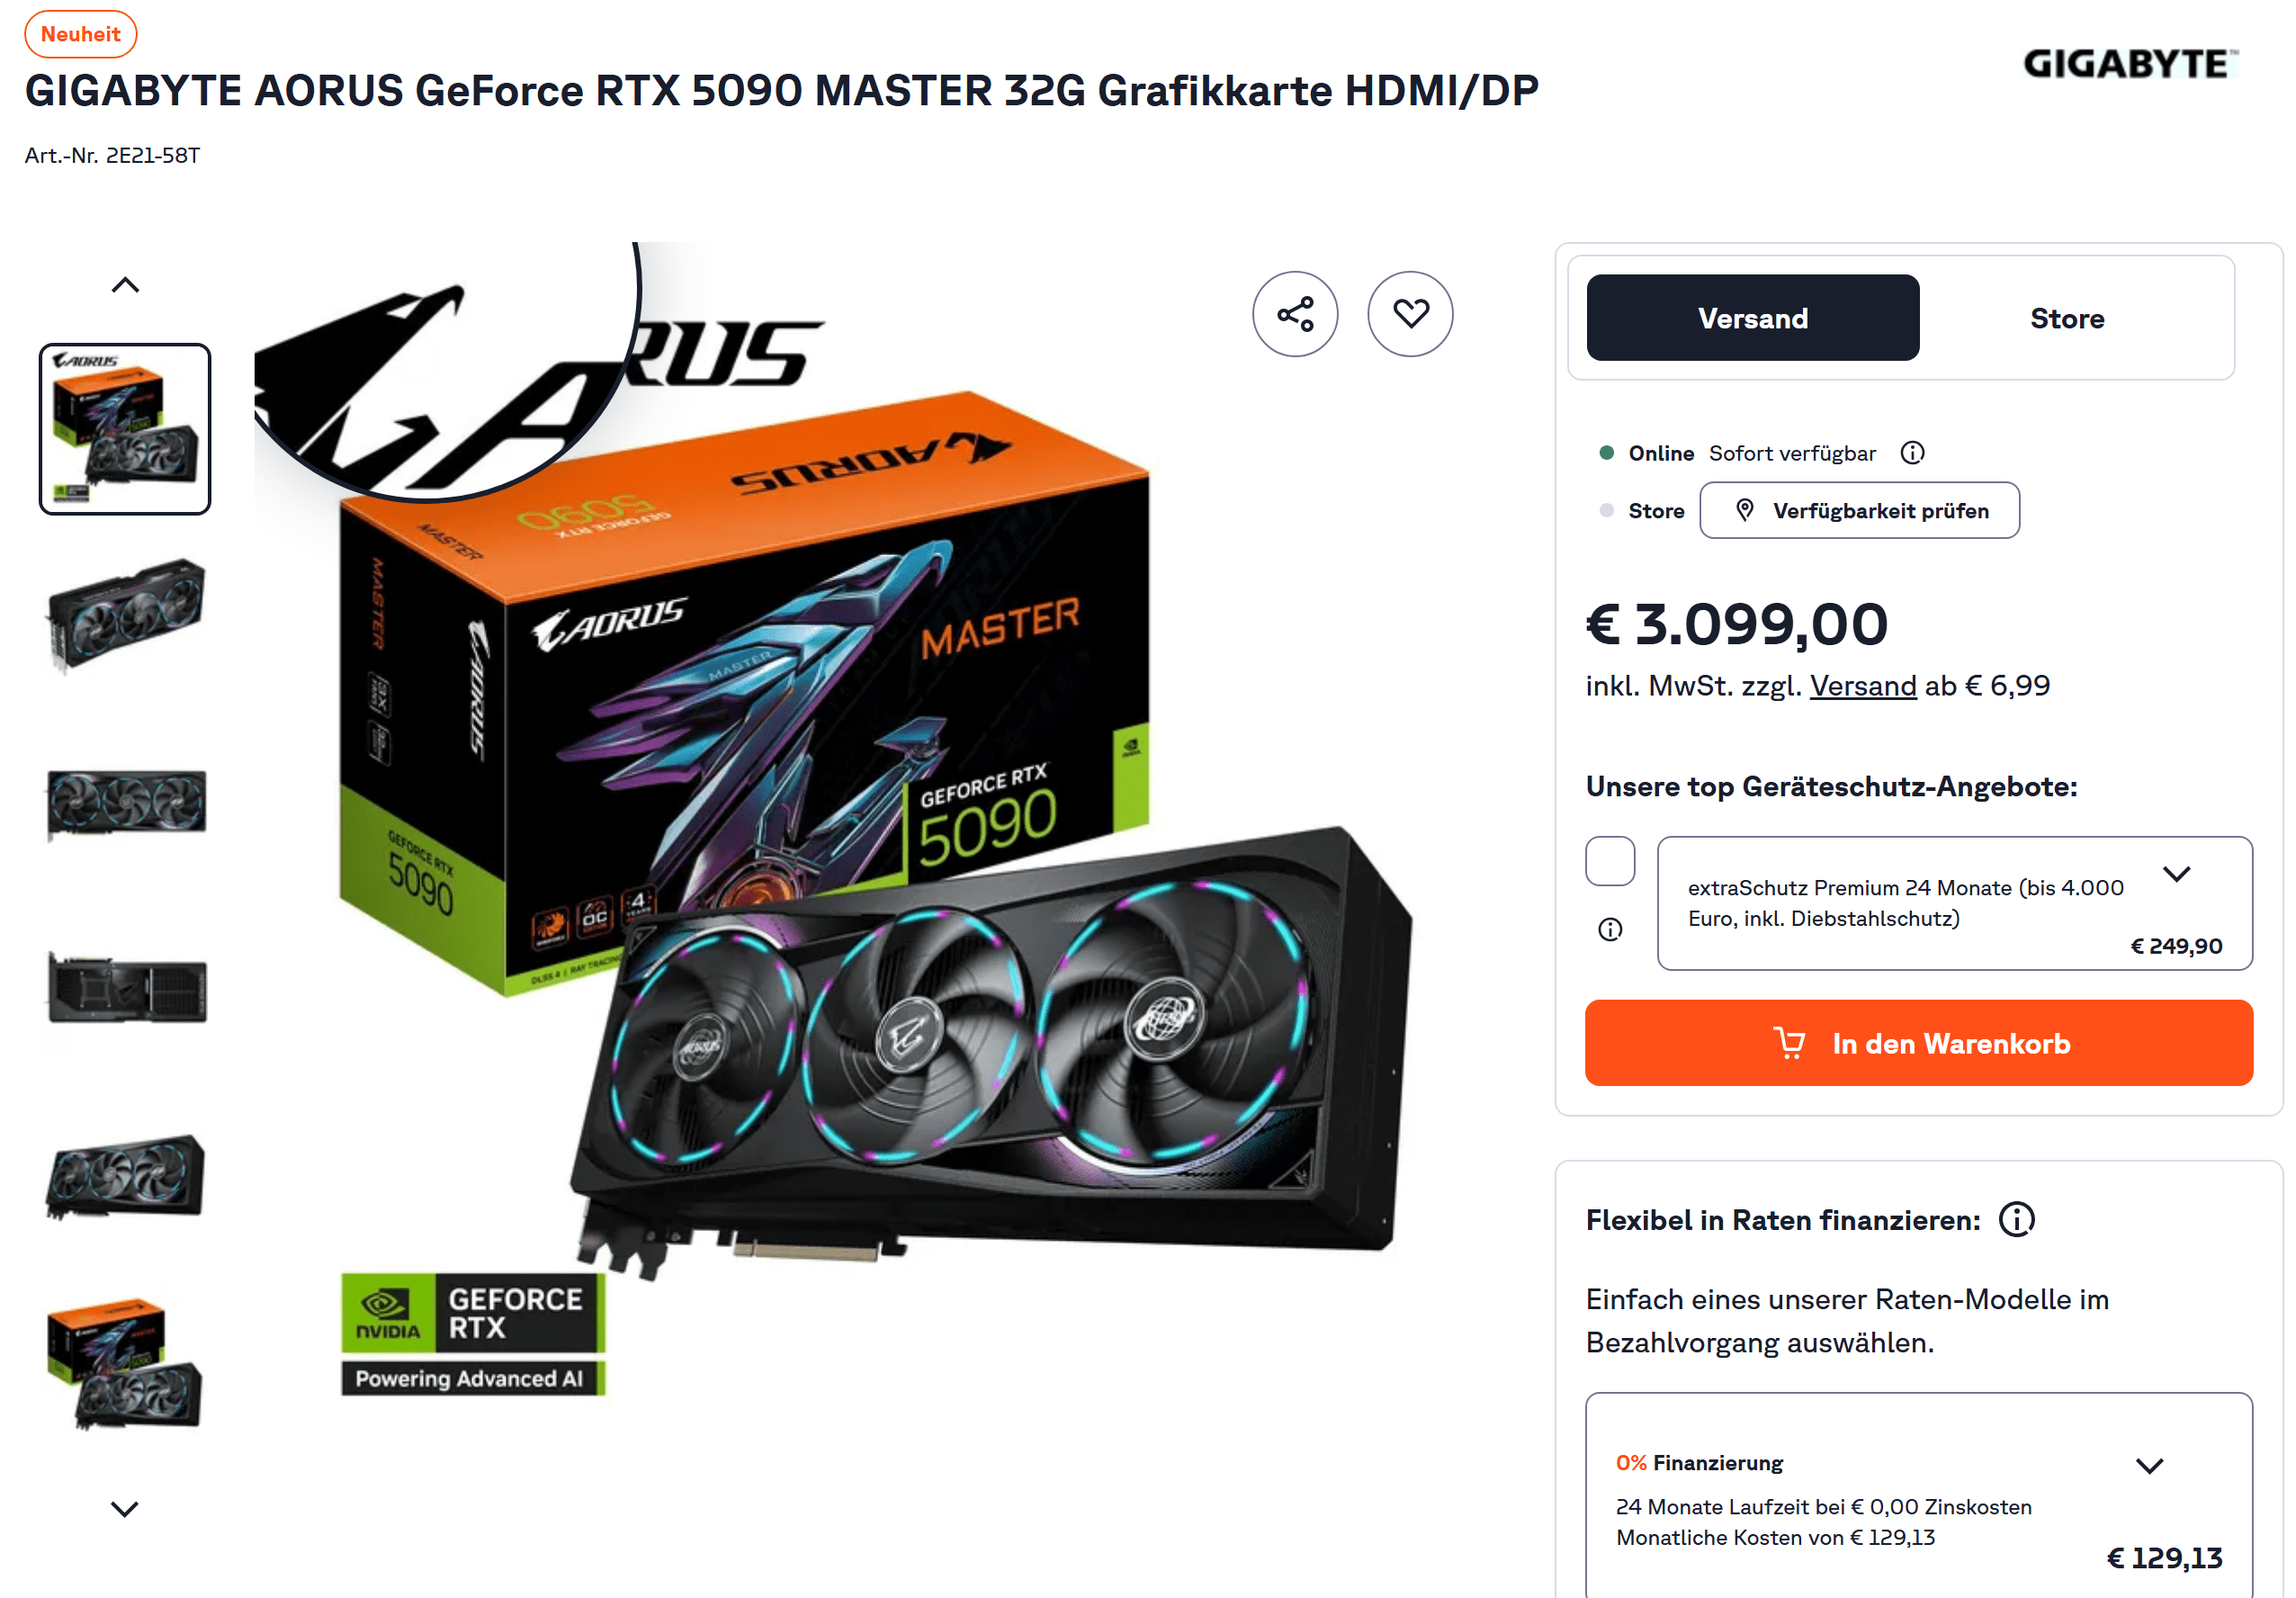2296x1598 pixels.
Task: Click In den Warenkorb button
Action: click(x=1918, y=1043)
